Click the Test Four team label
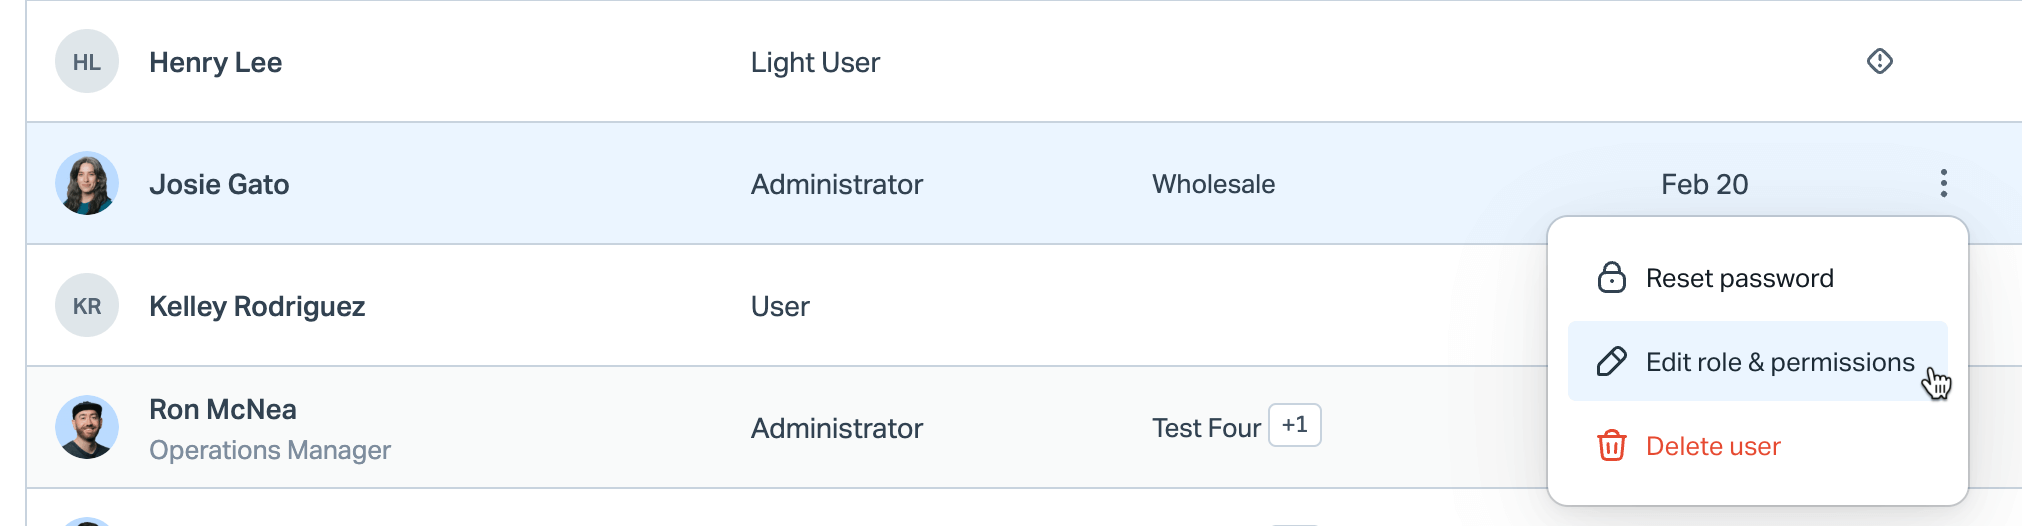The height and width of the screenshot is (526, 2022). 1205,428
